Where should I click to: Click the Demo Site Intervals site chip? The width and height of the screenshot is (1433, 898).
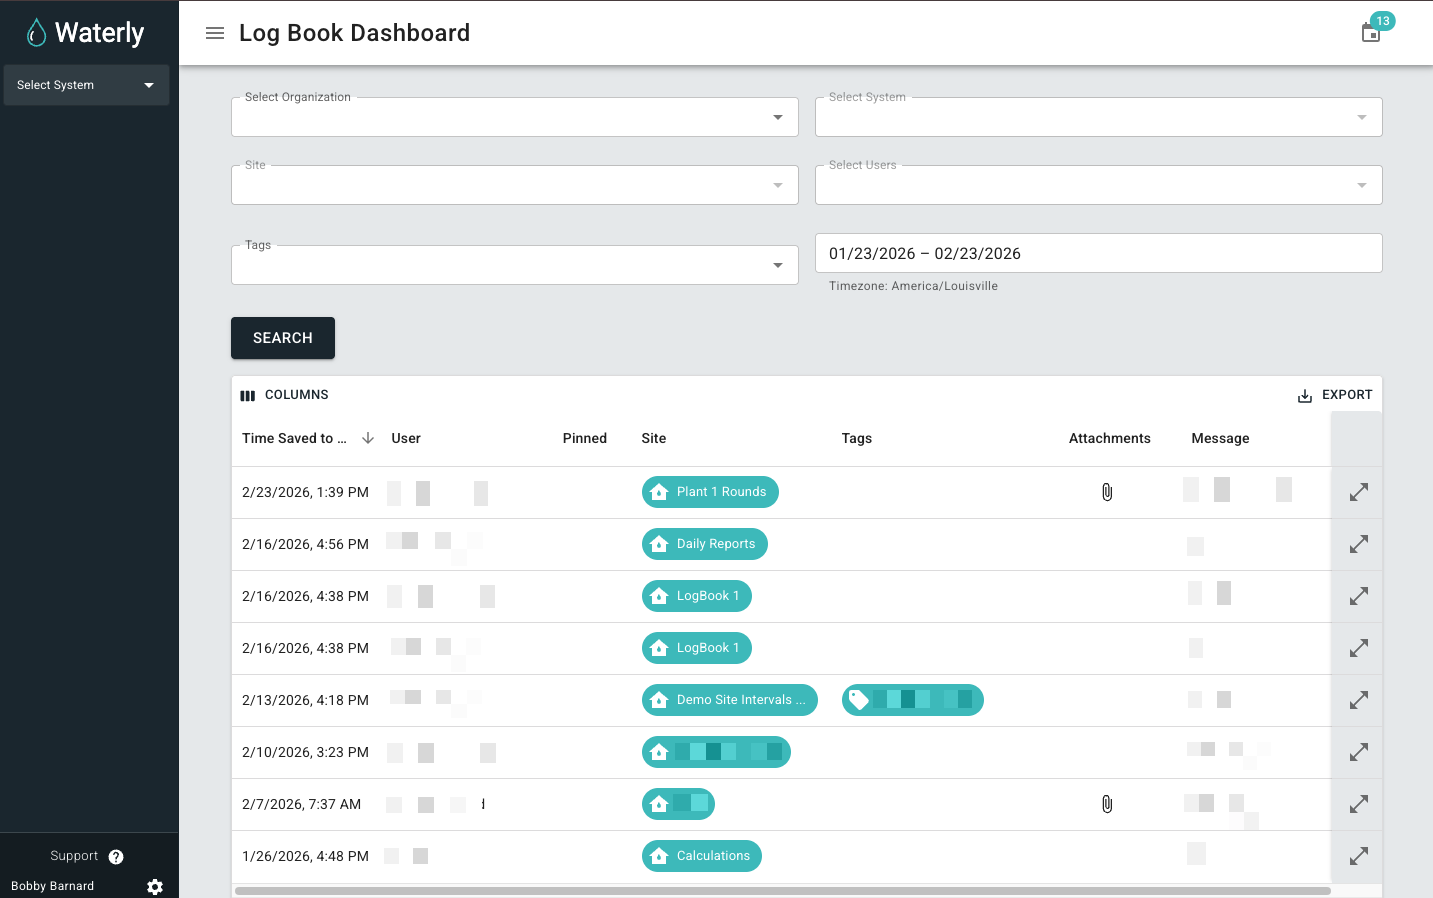729,700
